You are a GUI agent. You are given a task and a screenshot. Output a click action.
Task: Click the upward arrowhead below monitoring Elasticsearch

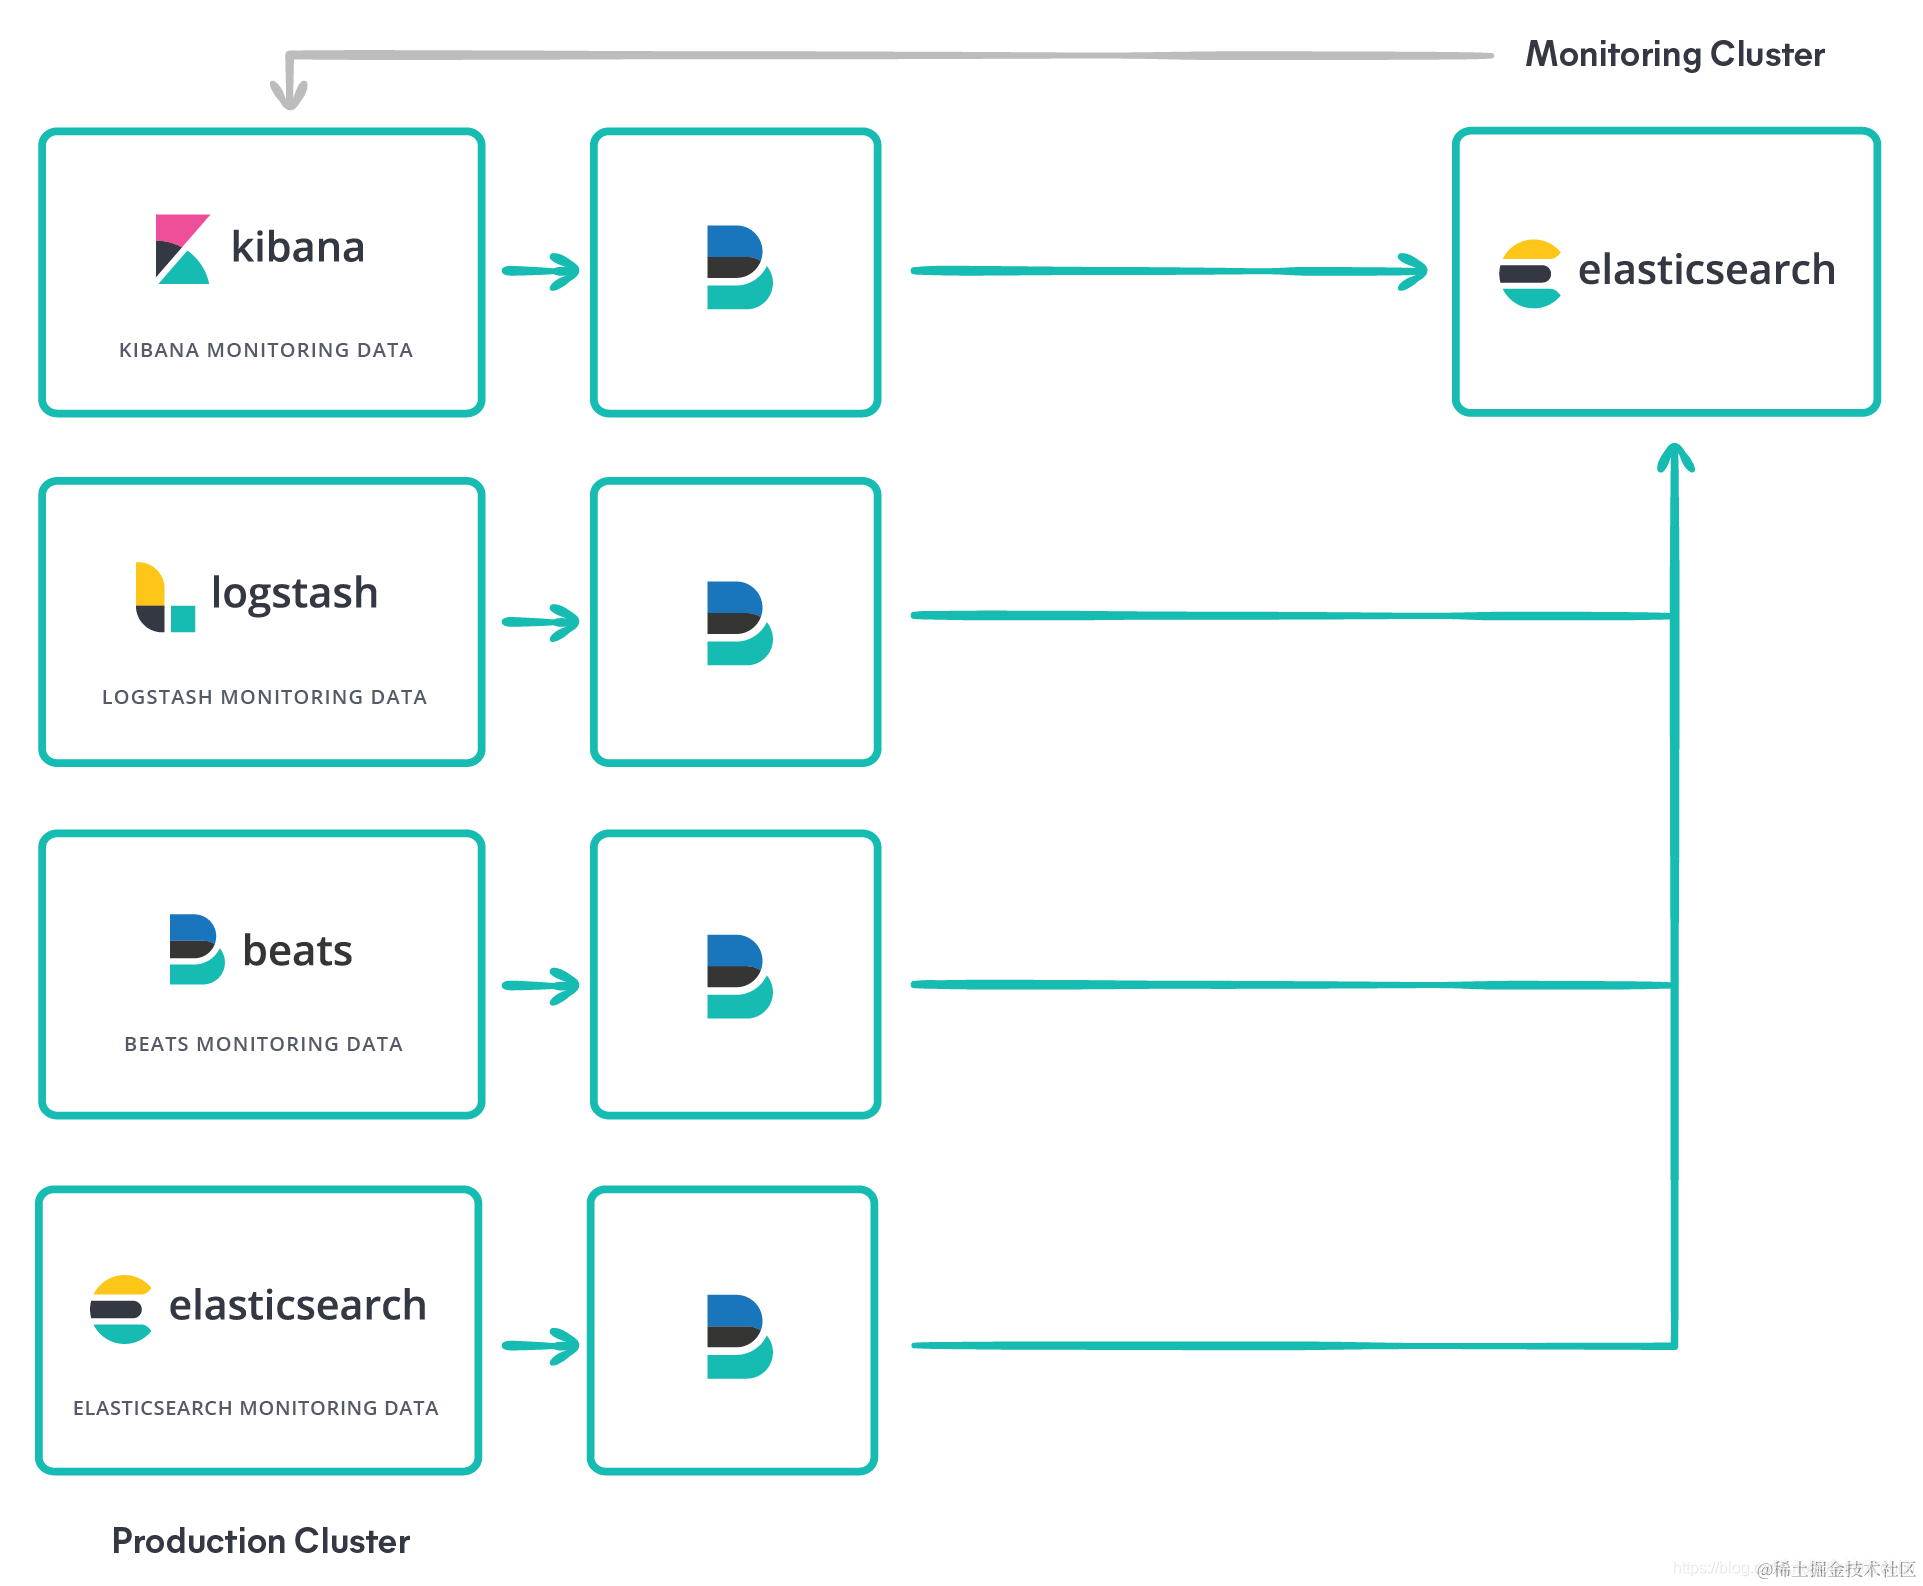(1675, 458)
